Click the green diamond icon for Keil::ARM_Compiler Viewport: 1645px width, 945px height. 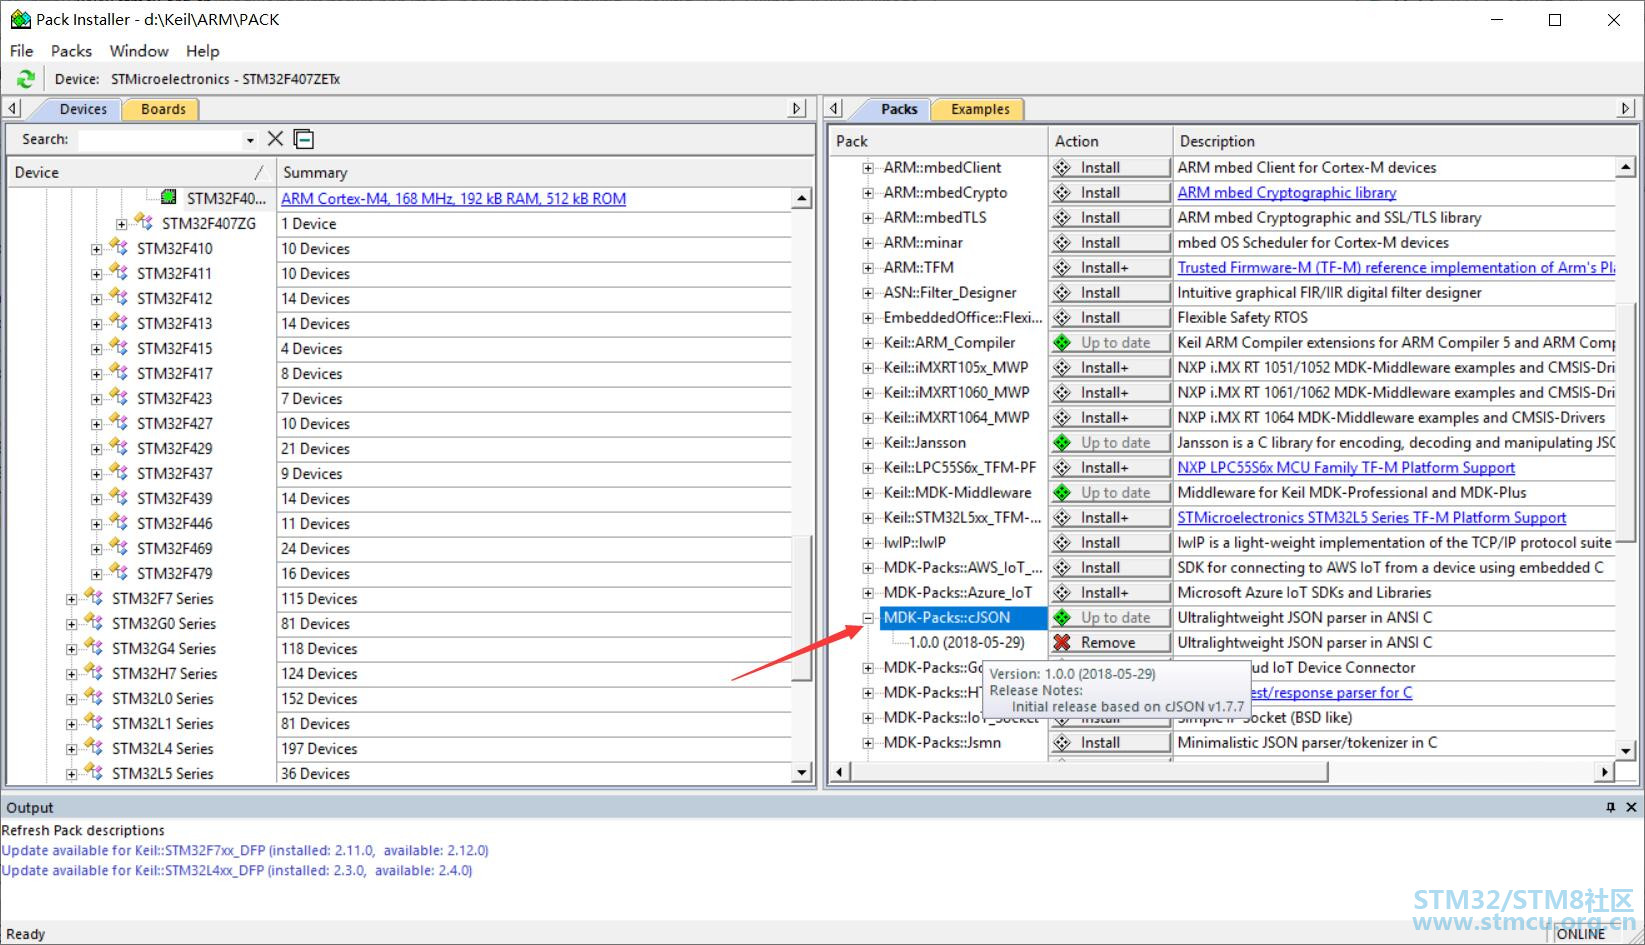[1062, 342]
